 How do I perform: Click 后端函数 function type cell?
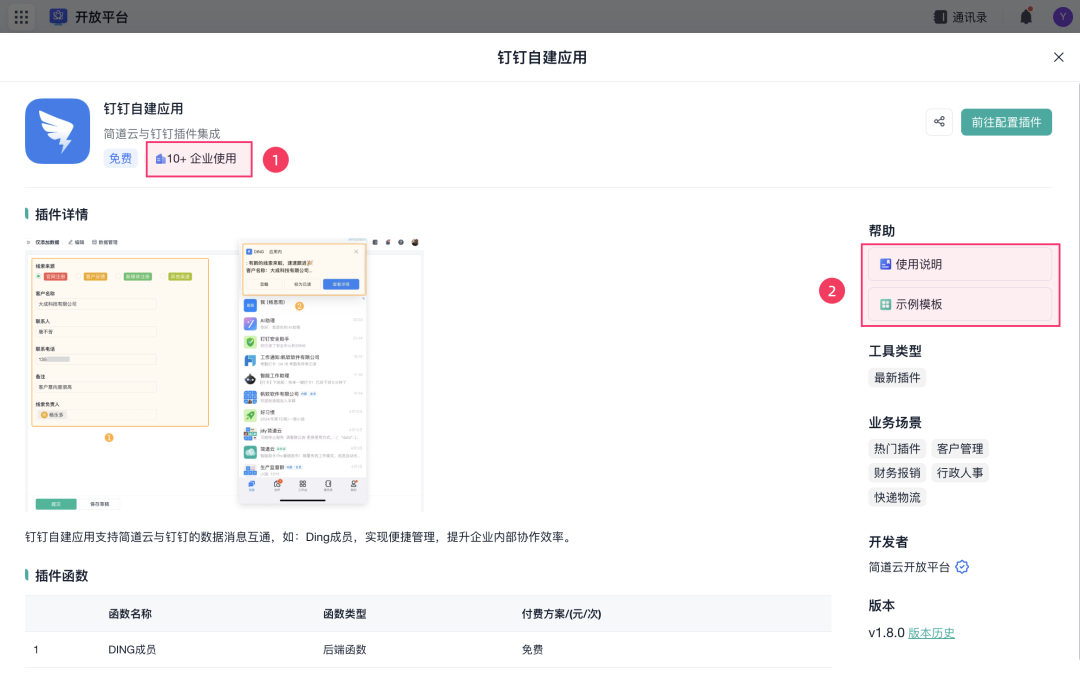point(344,650)
